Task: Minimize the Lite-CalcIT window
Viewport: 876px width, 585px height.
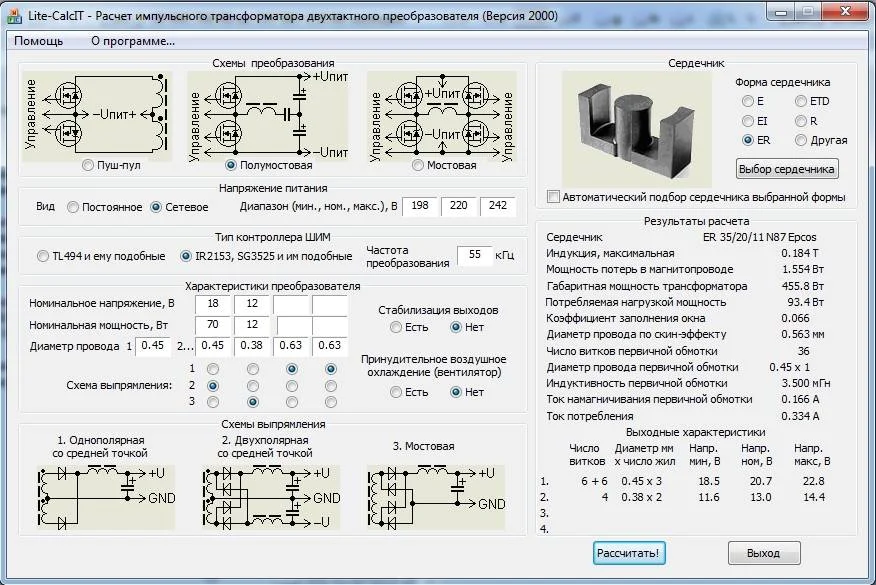Action: (781, 12)
